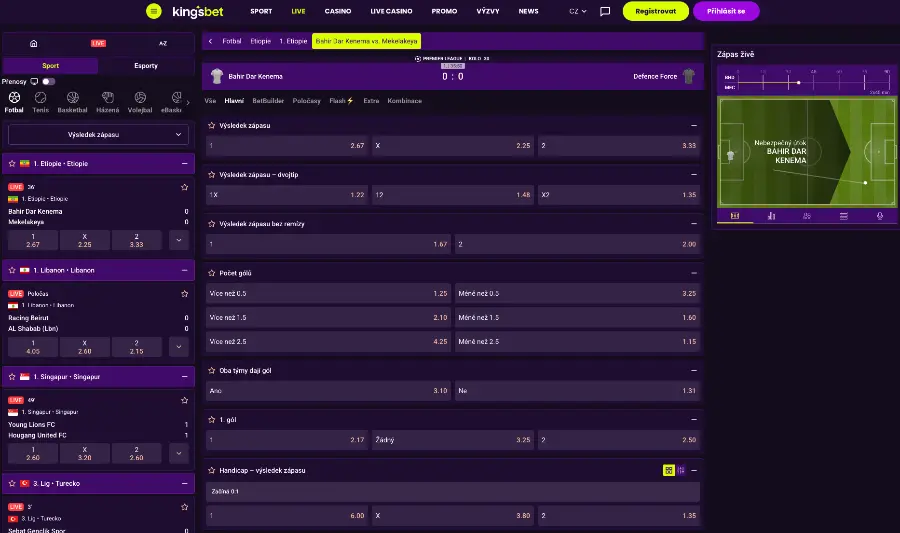Open the SPORT menu item
This screenshot has height=533, width=900.
(261, 11)
